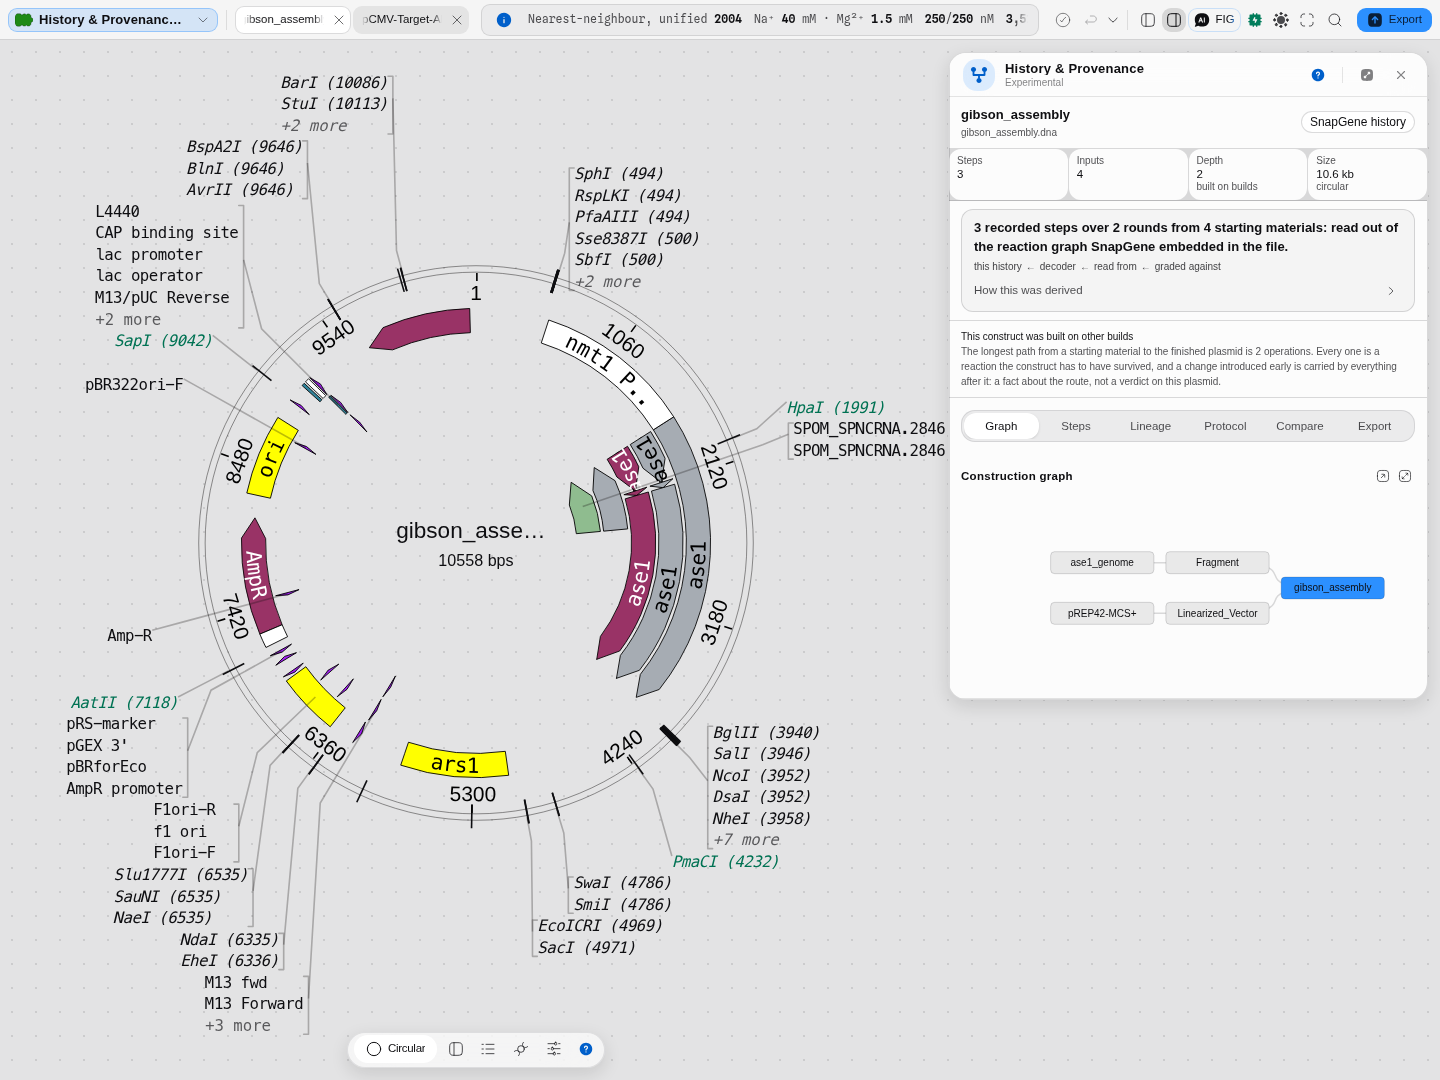This screenshot has width=1440, height=1080.
Task: Click the sliders settings icon in bottom toolbar
Action: point(554,1049)
